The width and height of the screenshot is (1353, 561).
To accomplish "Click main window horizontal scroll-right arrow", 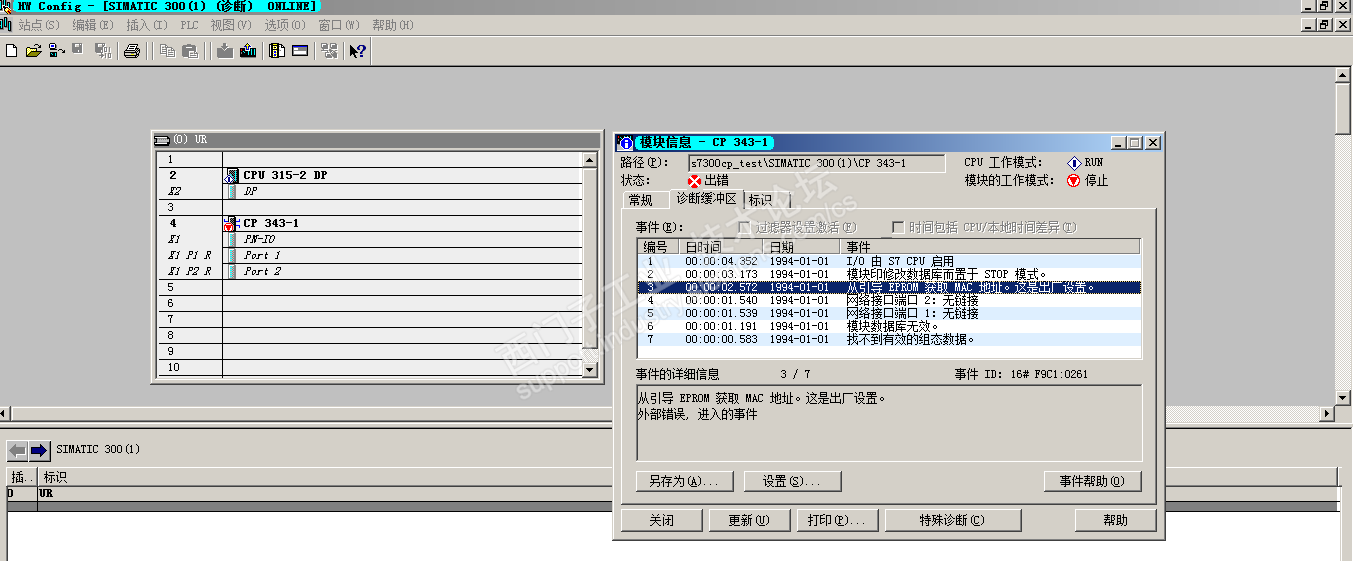I will click(1327, 414).
